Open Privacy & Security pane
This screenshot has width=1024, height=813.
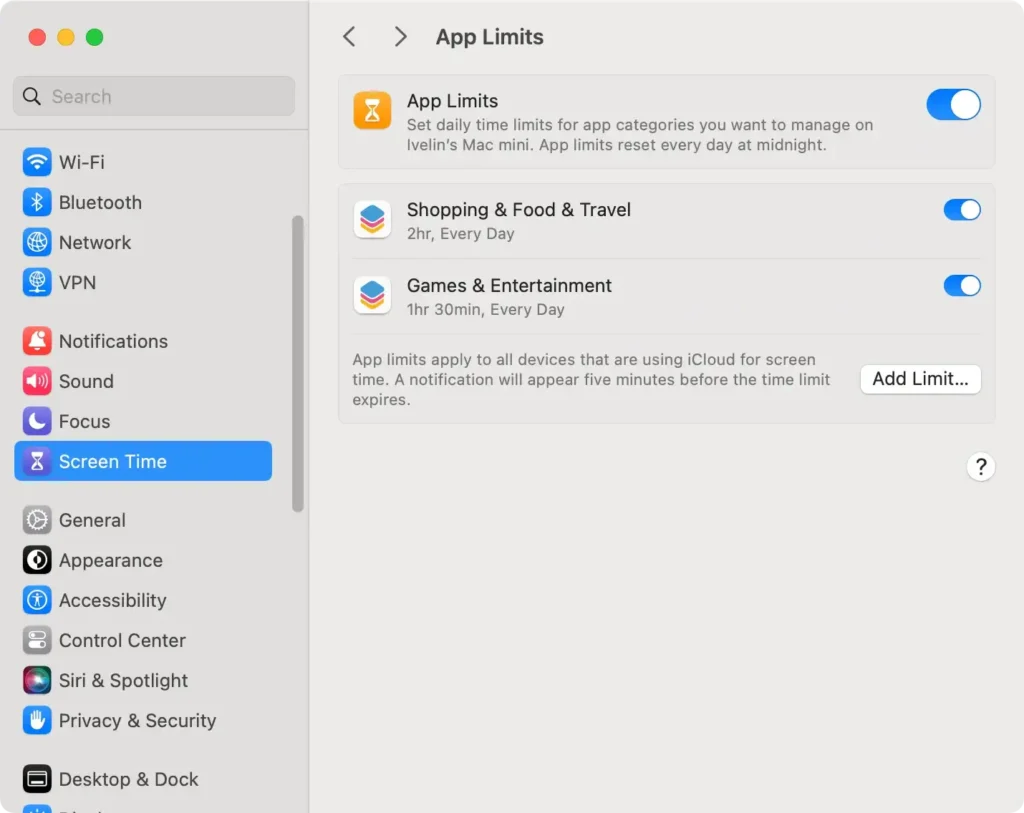[x=137, y=720]
